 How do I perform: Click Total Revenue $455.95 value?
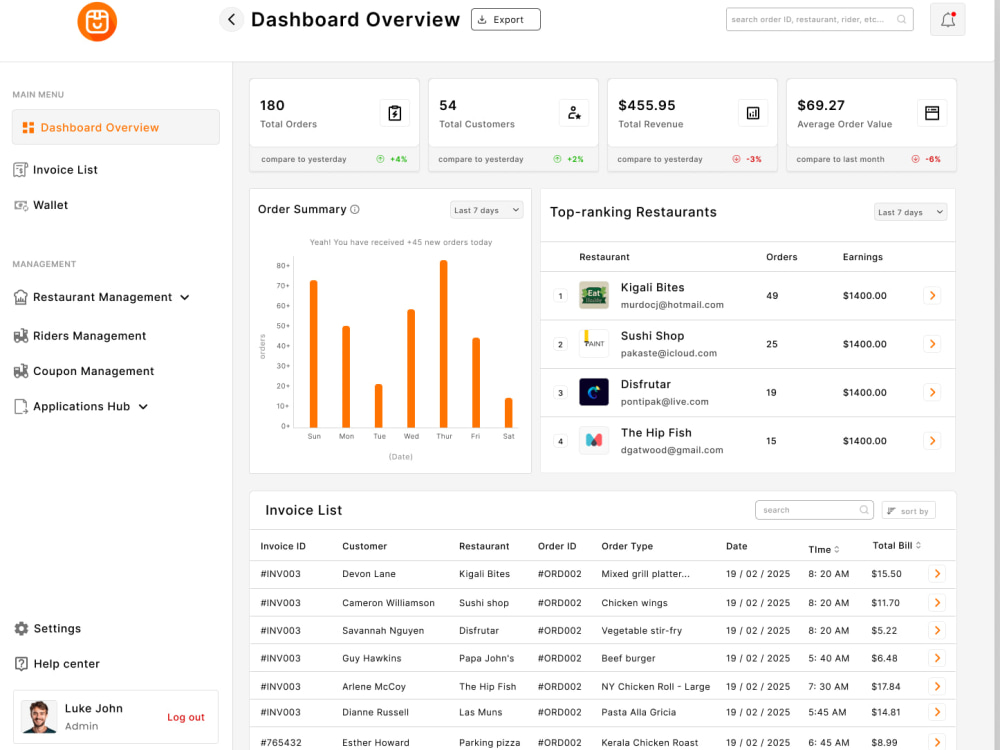(x=647, y=106)
